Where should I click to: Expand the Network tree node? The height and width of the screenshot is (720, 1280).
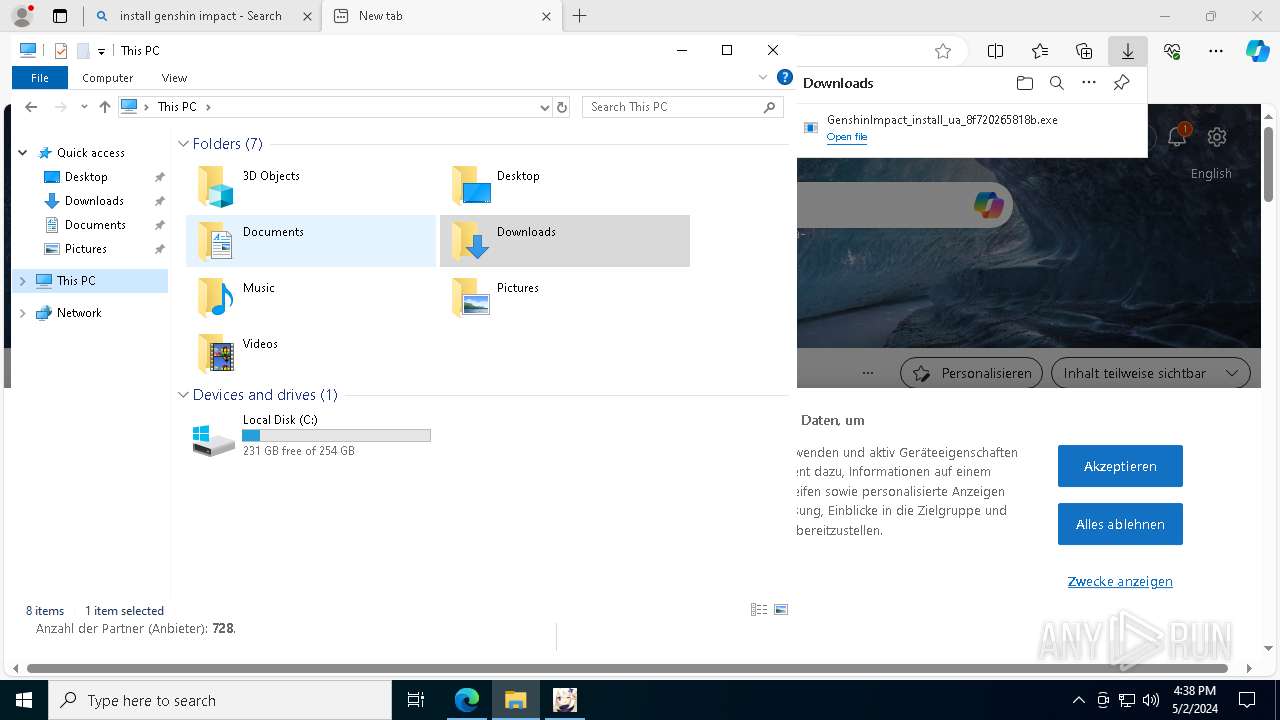(x=22, y=313)
